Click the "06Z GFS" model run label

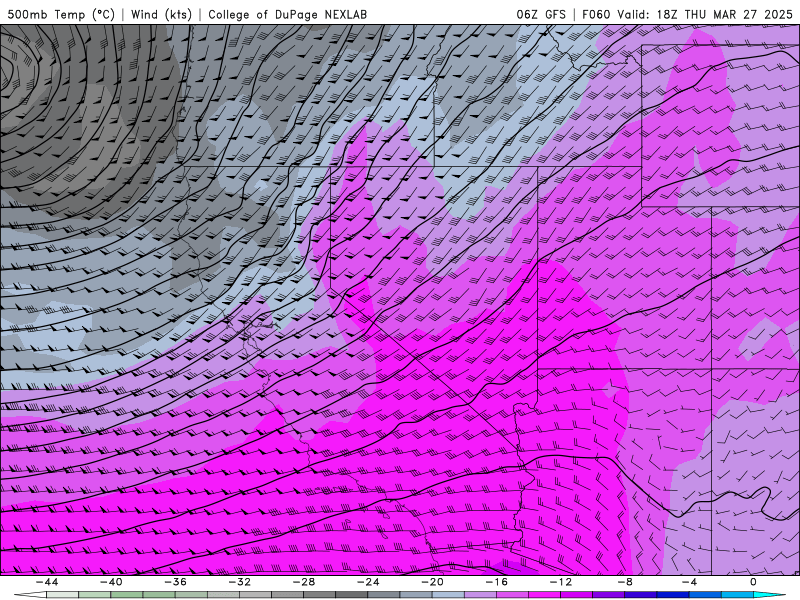tap(541, 14)
